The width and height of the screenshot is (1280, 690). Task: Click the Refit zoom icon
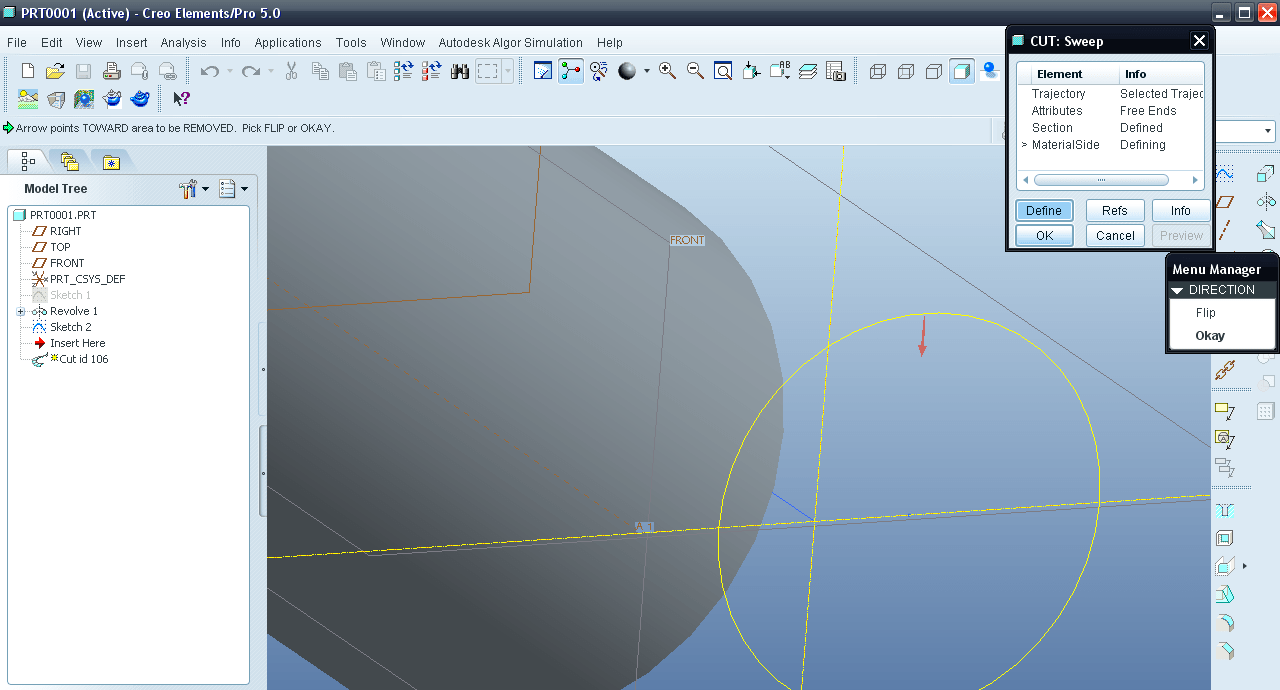(x=723, y=71)
